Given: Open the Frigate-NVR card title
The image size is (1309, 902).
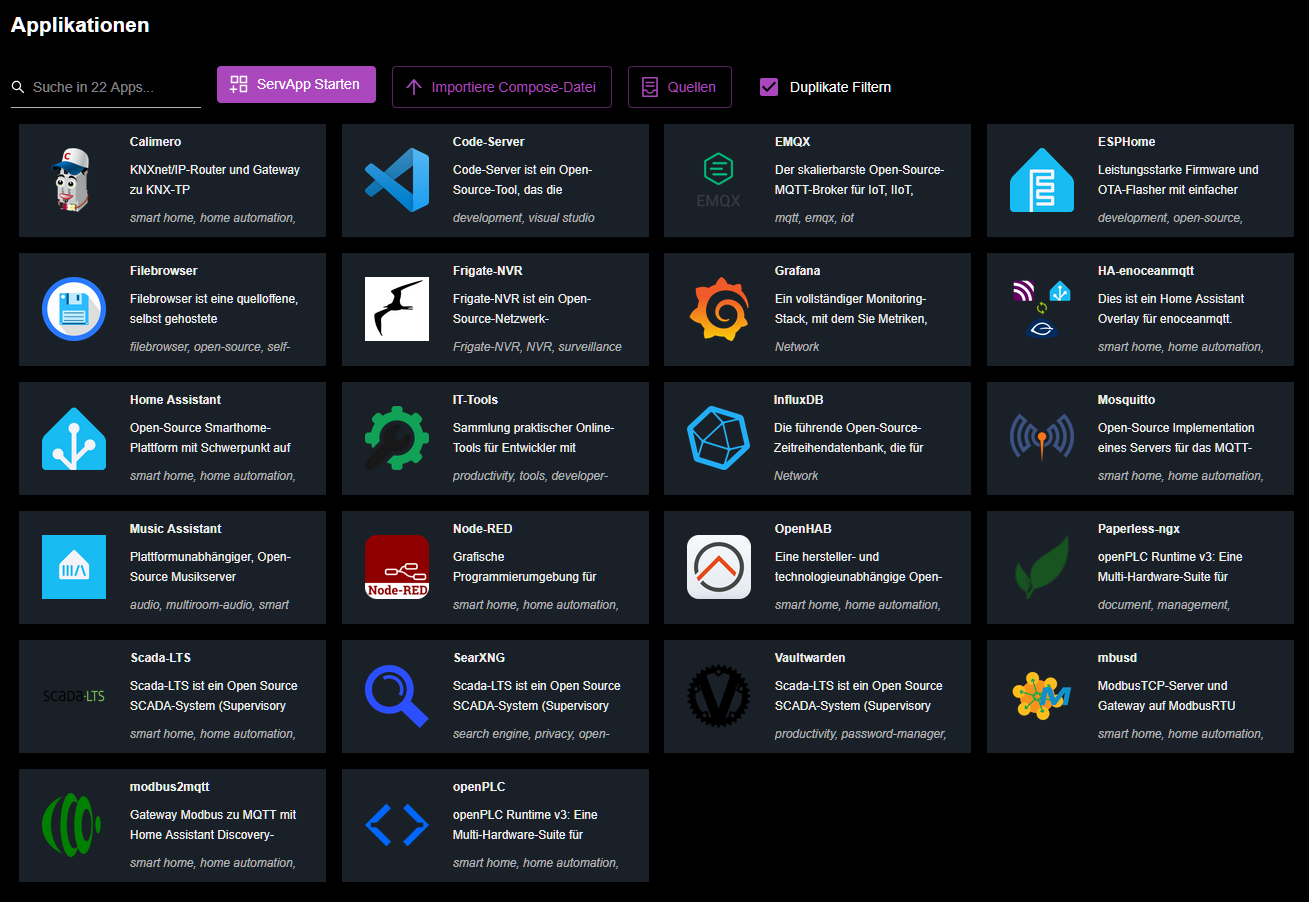Looking at the screenshot, I should click(x=488, y=271).
